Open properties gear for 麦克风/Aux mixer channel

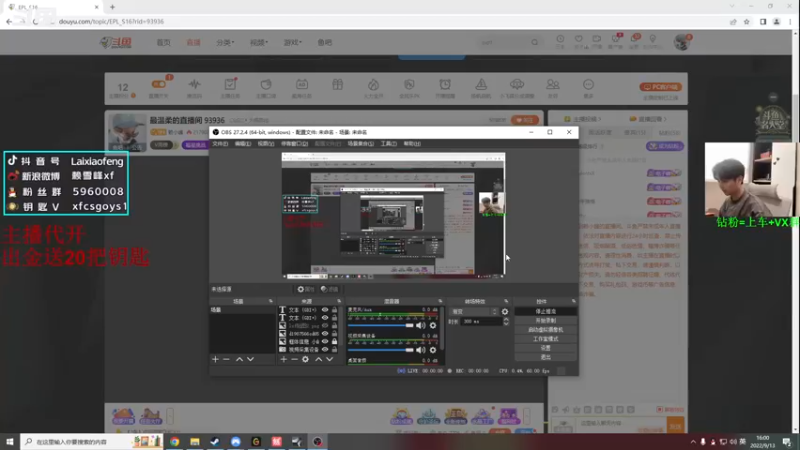(x=433, y=326)
